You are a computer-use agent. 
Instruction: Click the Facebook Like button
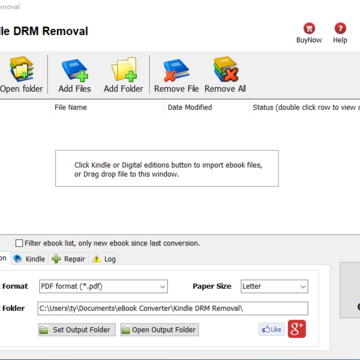(x=272, y=329)
